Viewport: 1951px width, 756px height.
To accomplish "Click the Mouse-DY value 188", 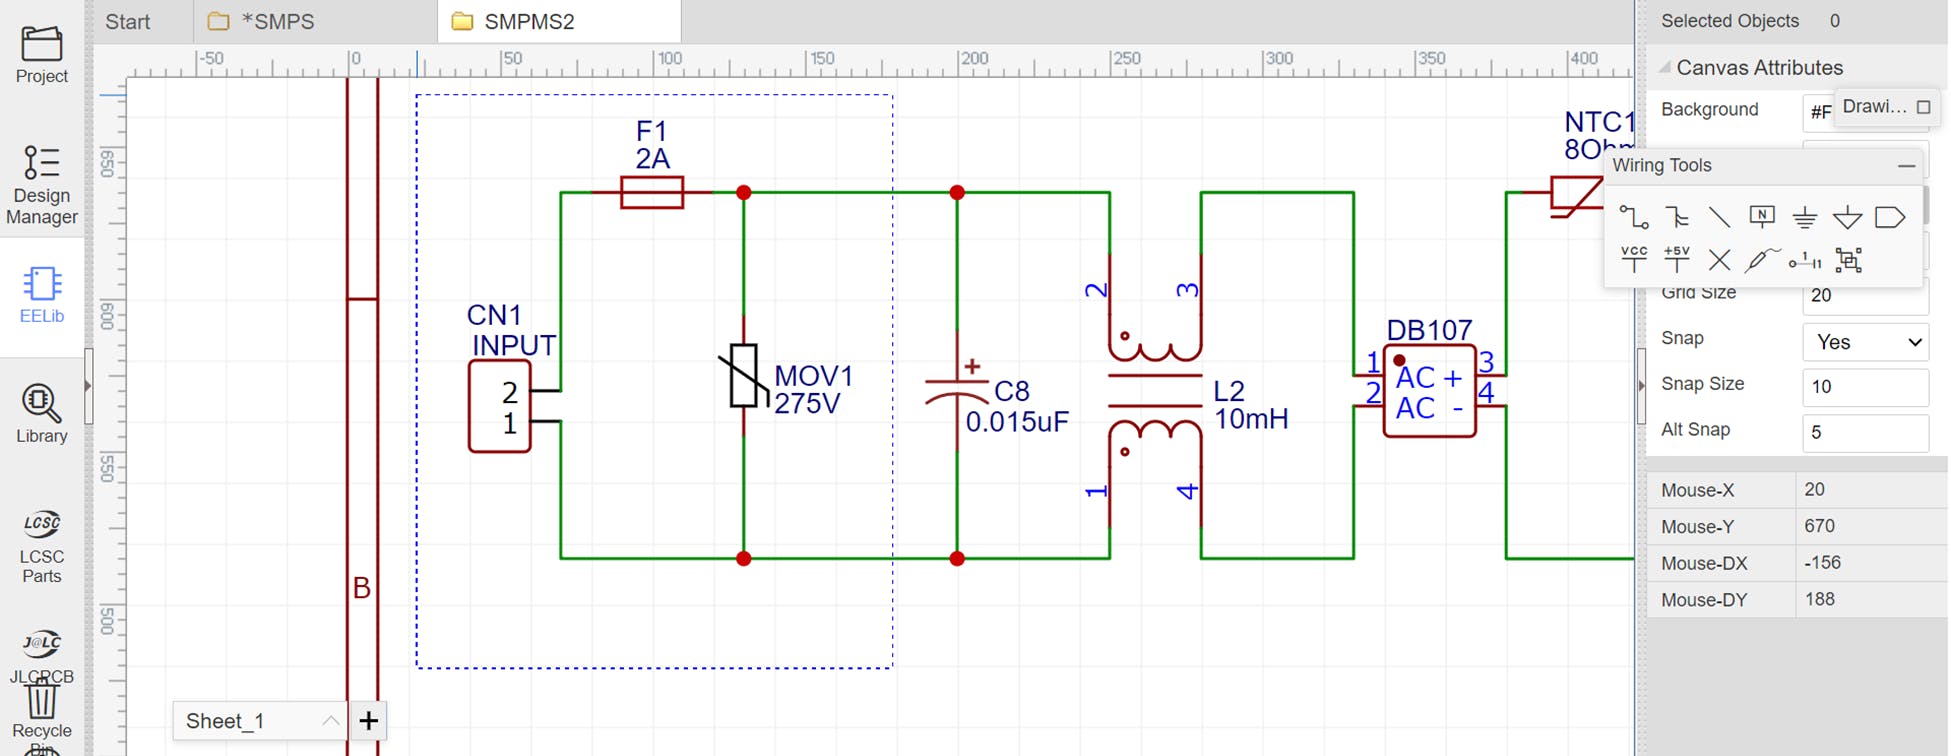I will (1819, 599).
